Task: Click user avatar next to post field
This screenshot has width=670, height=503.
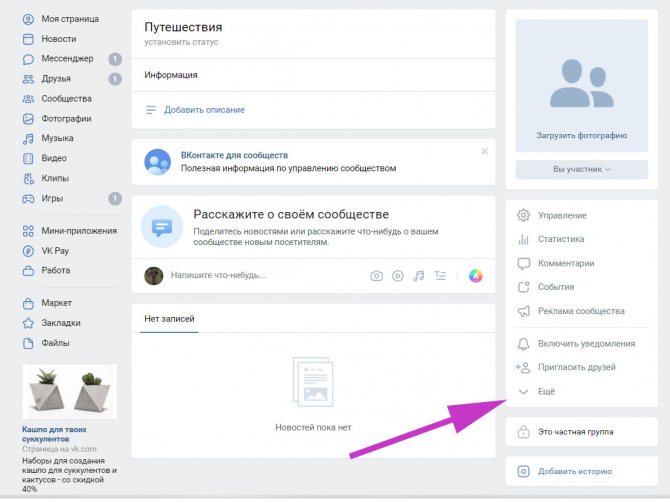Action: (153, 276)
